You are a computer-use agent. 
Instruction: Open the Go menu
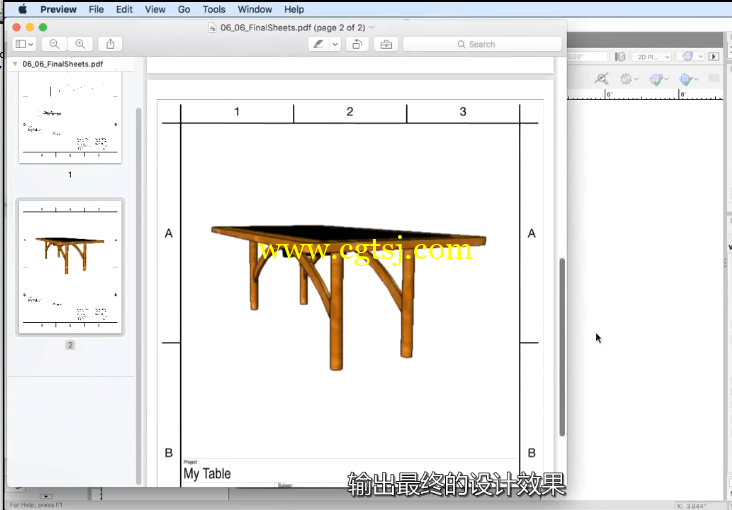pos(184,9)
